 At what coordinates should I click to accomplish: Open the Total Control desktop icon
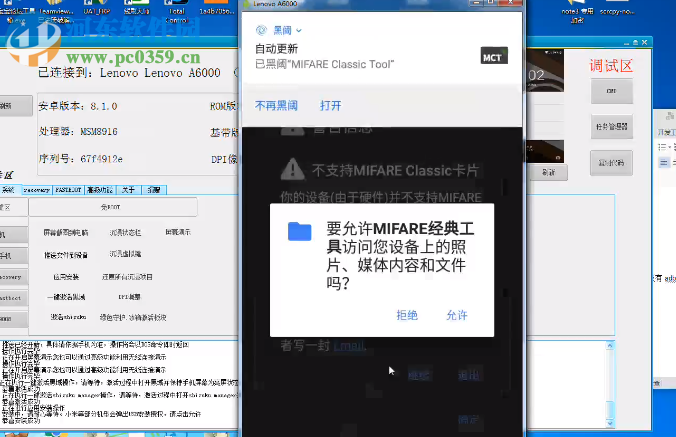click(x=177, y=11)
